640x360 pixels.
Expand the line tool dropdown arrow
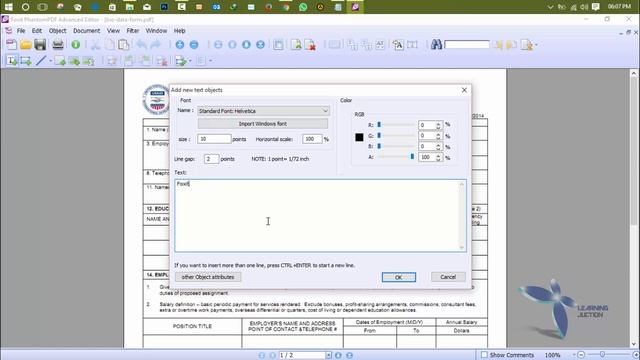coord(50,61)
